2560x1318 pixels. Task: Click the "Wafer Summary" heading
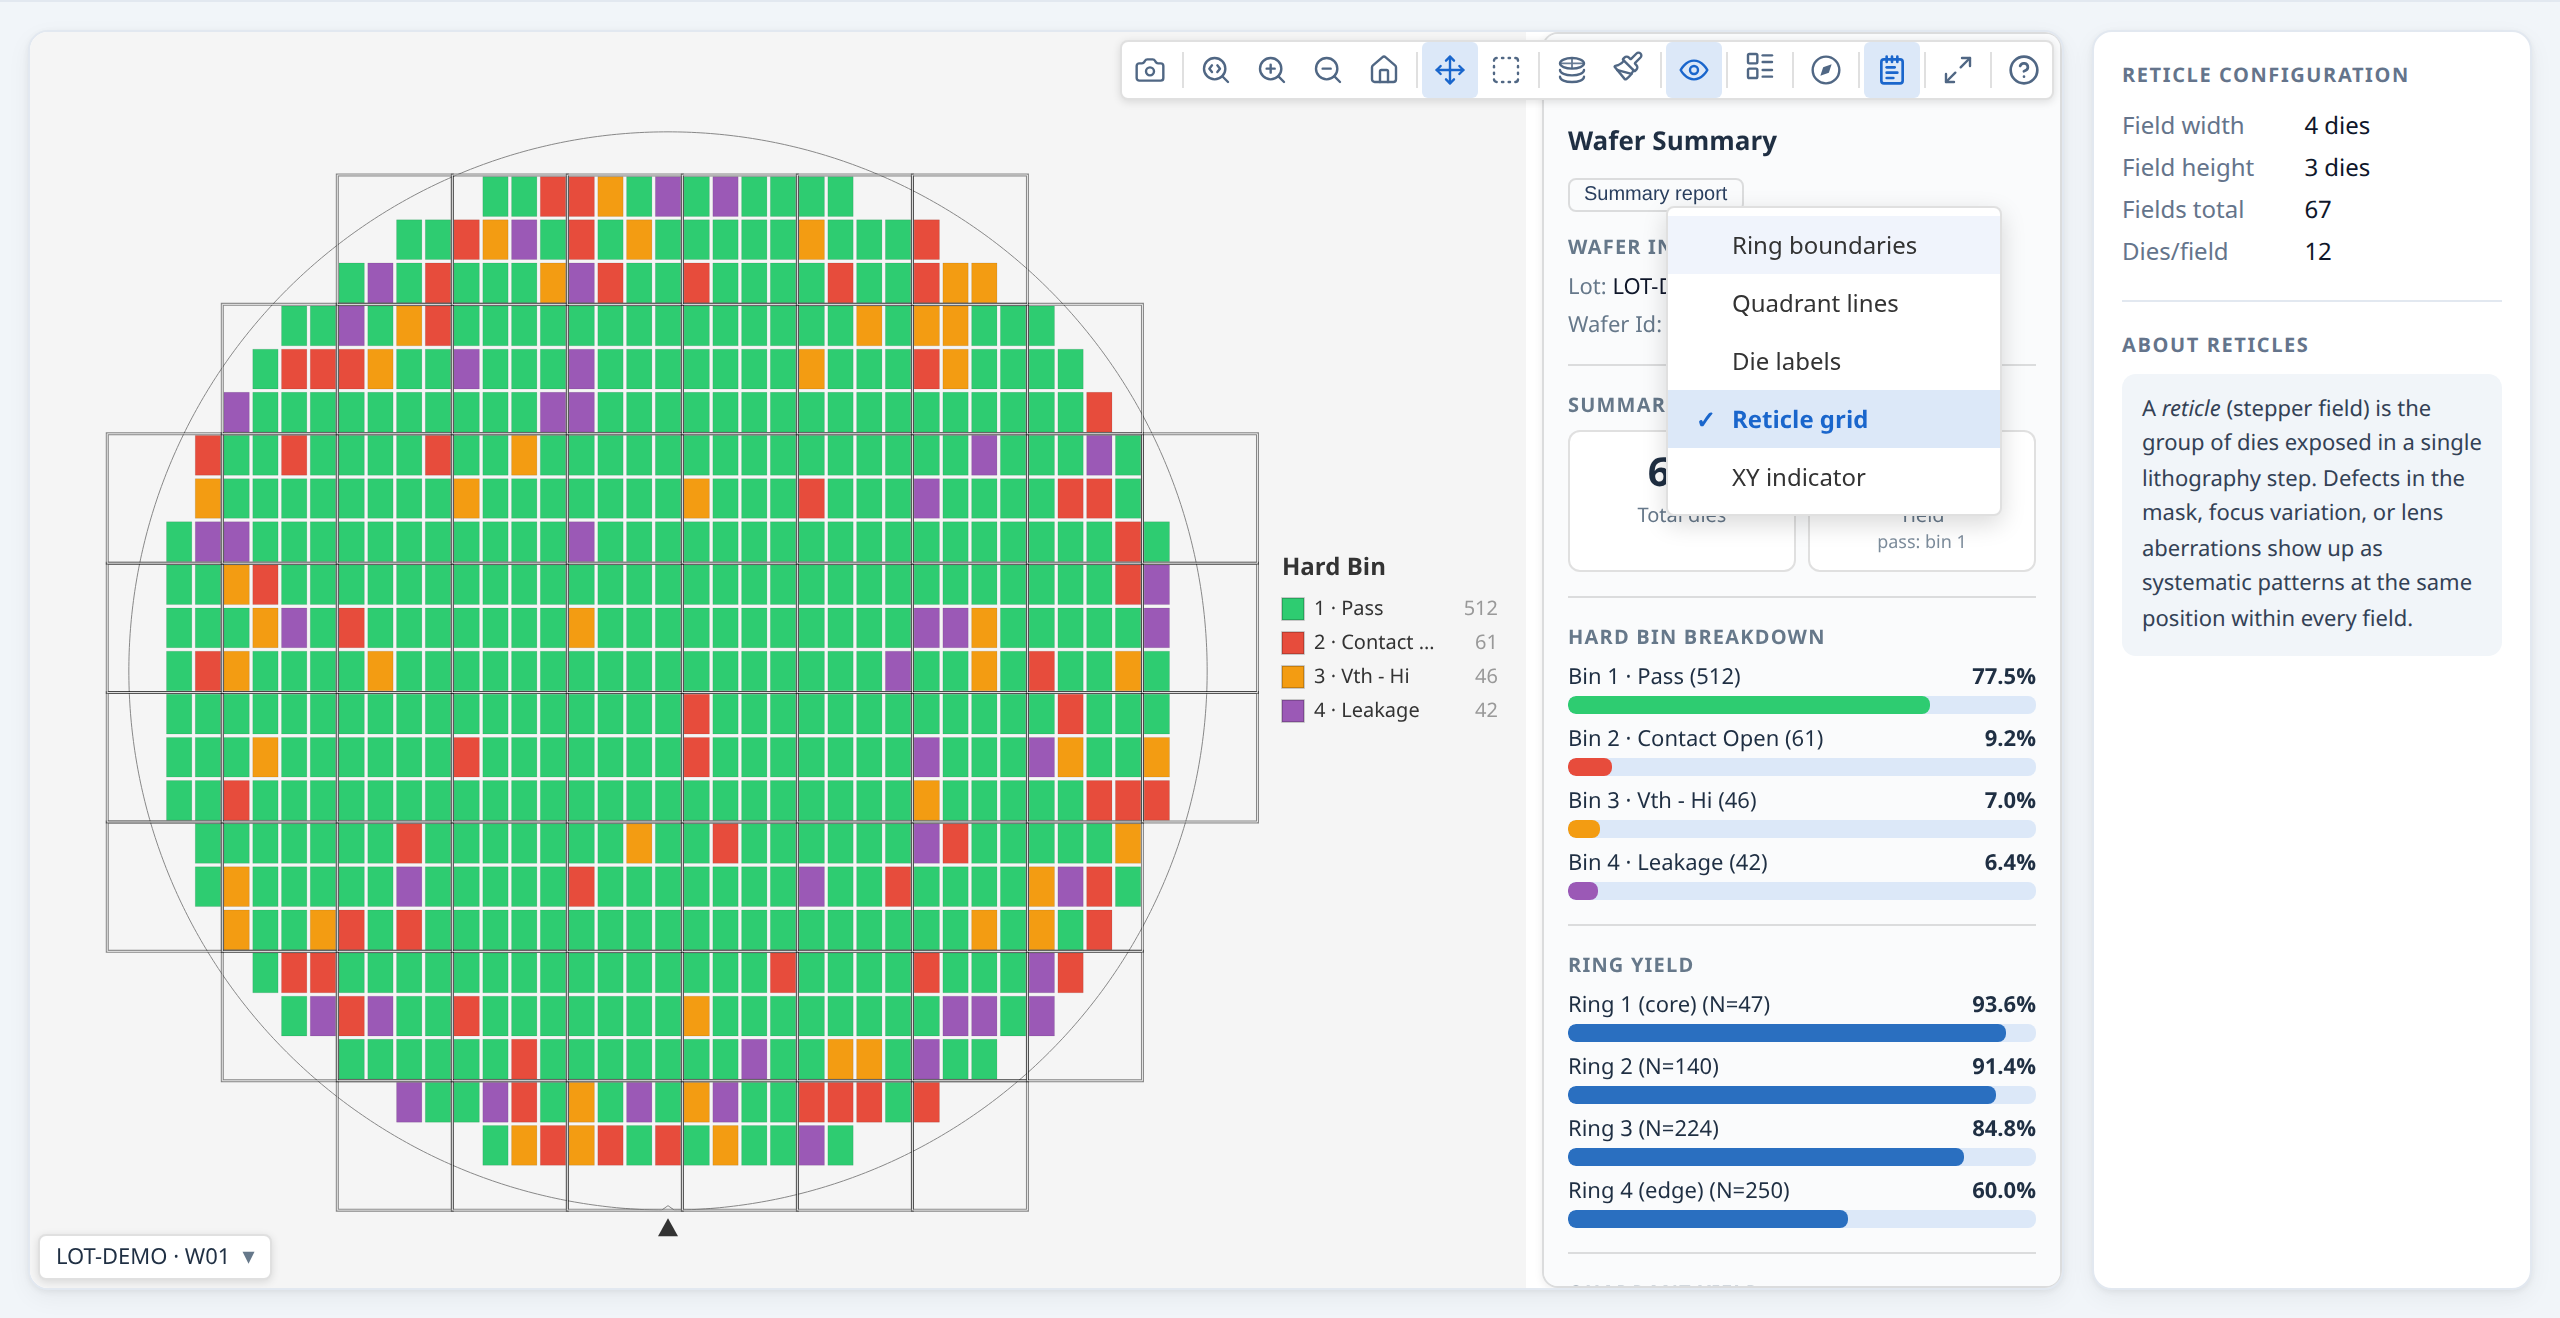1672,141
